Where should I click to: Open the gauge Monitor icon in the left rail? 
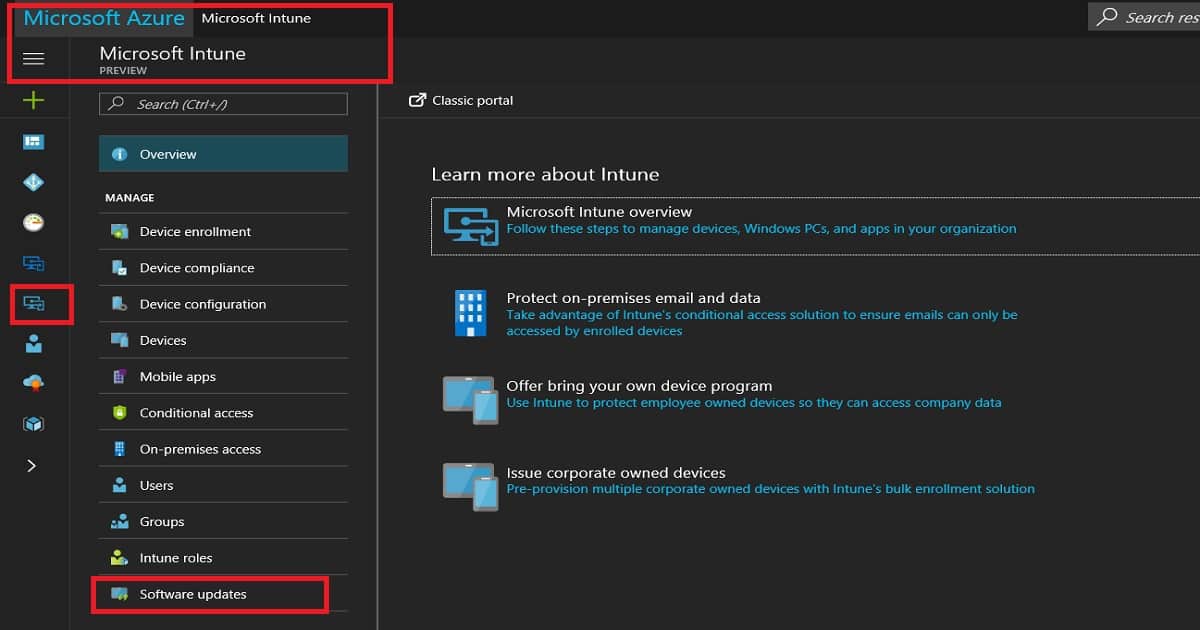pyautogui.click(x=34, y=223)
